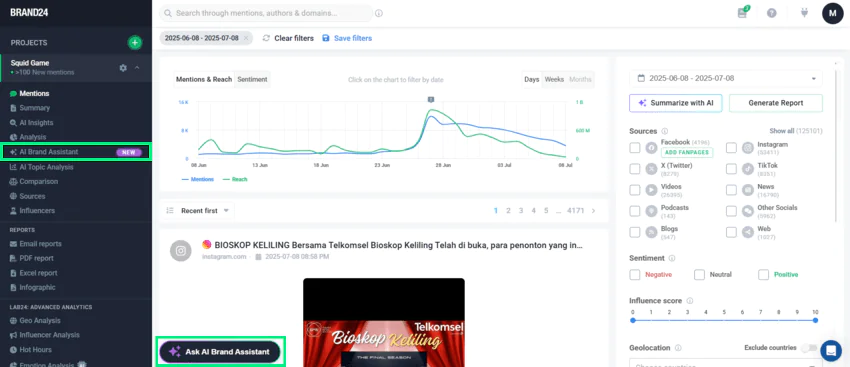Select the Weeks chart granularity
Screen dimensions: 850x367
554,79
